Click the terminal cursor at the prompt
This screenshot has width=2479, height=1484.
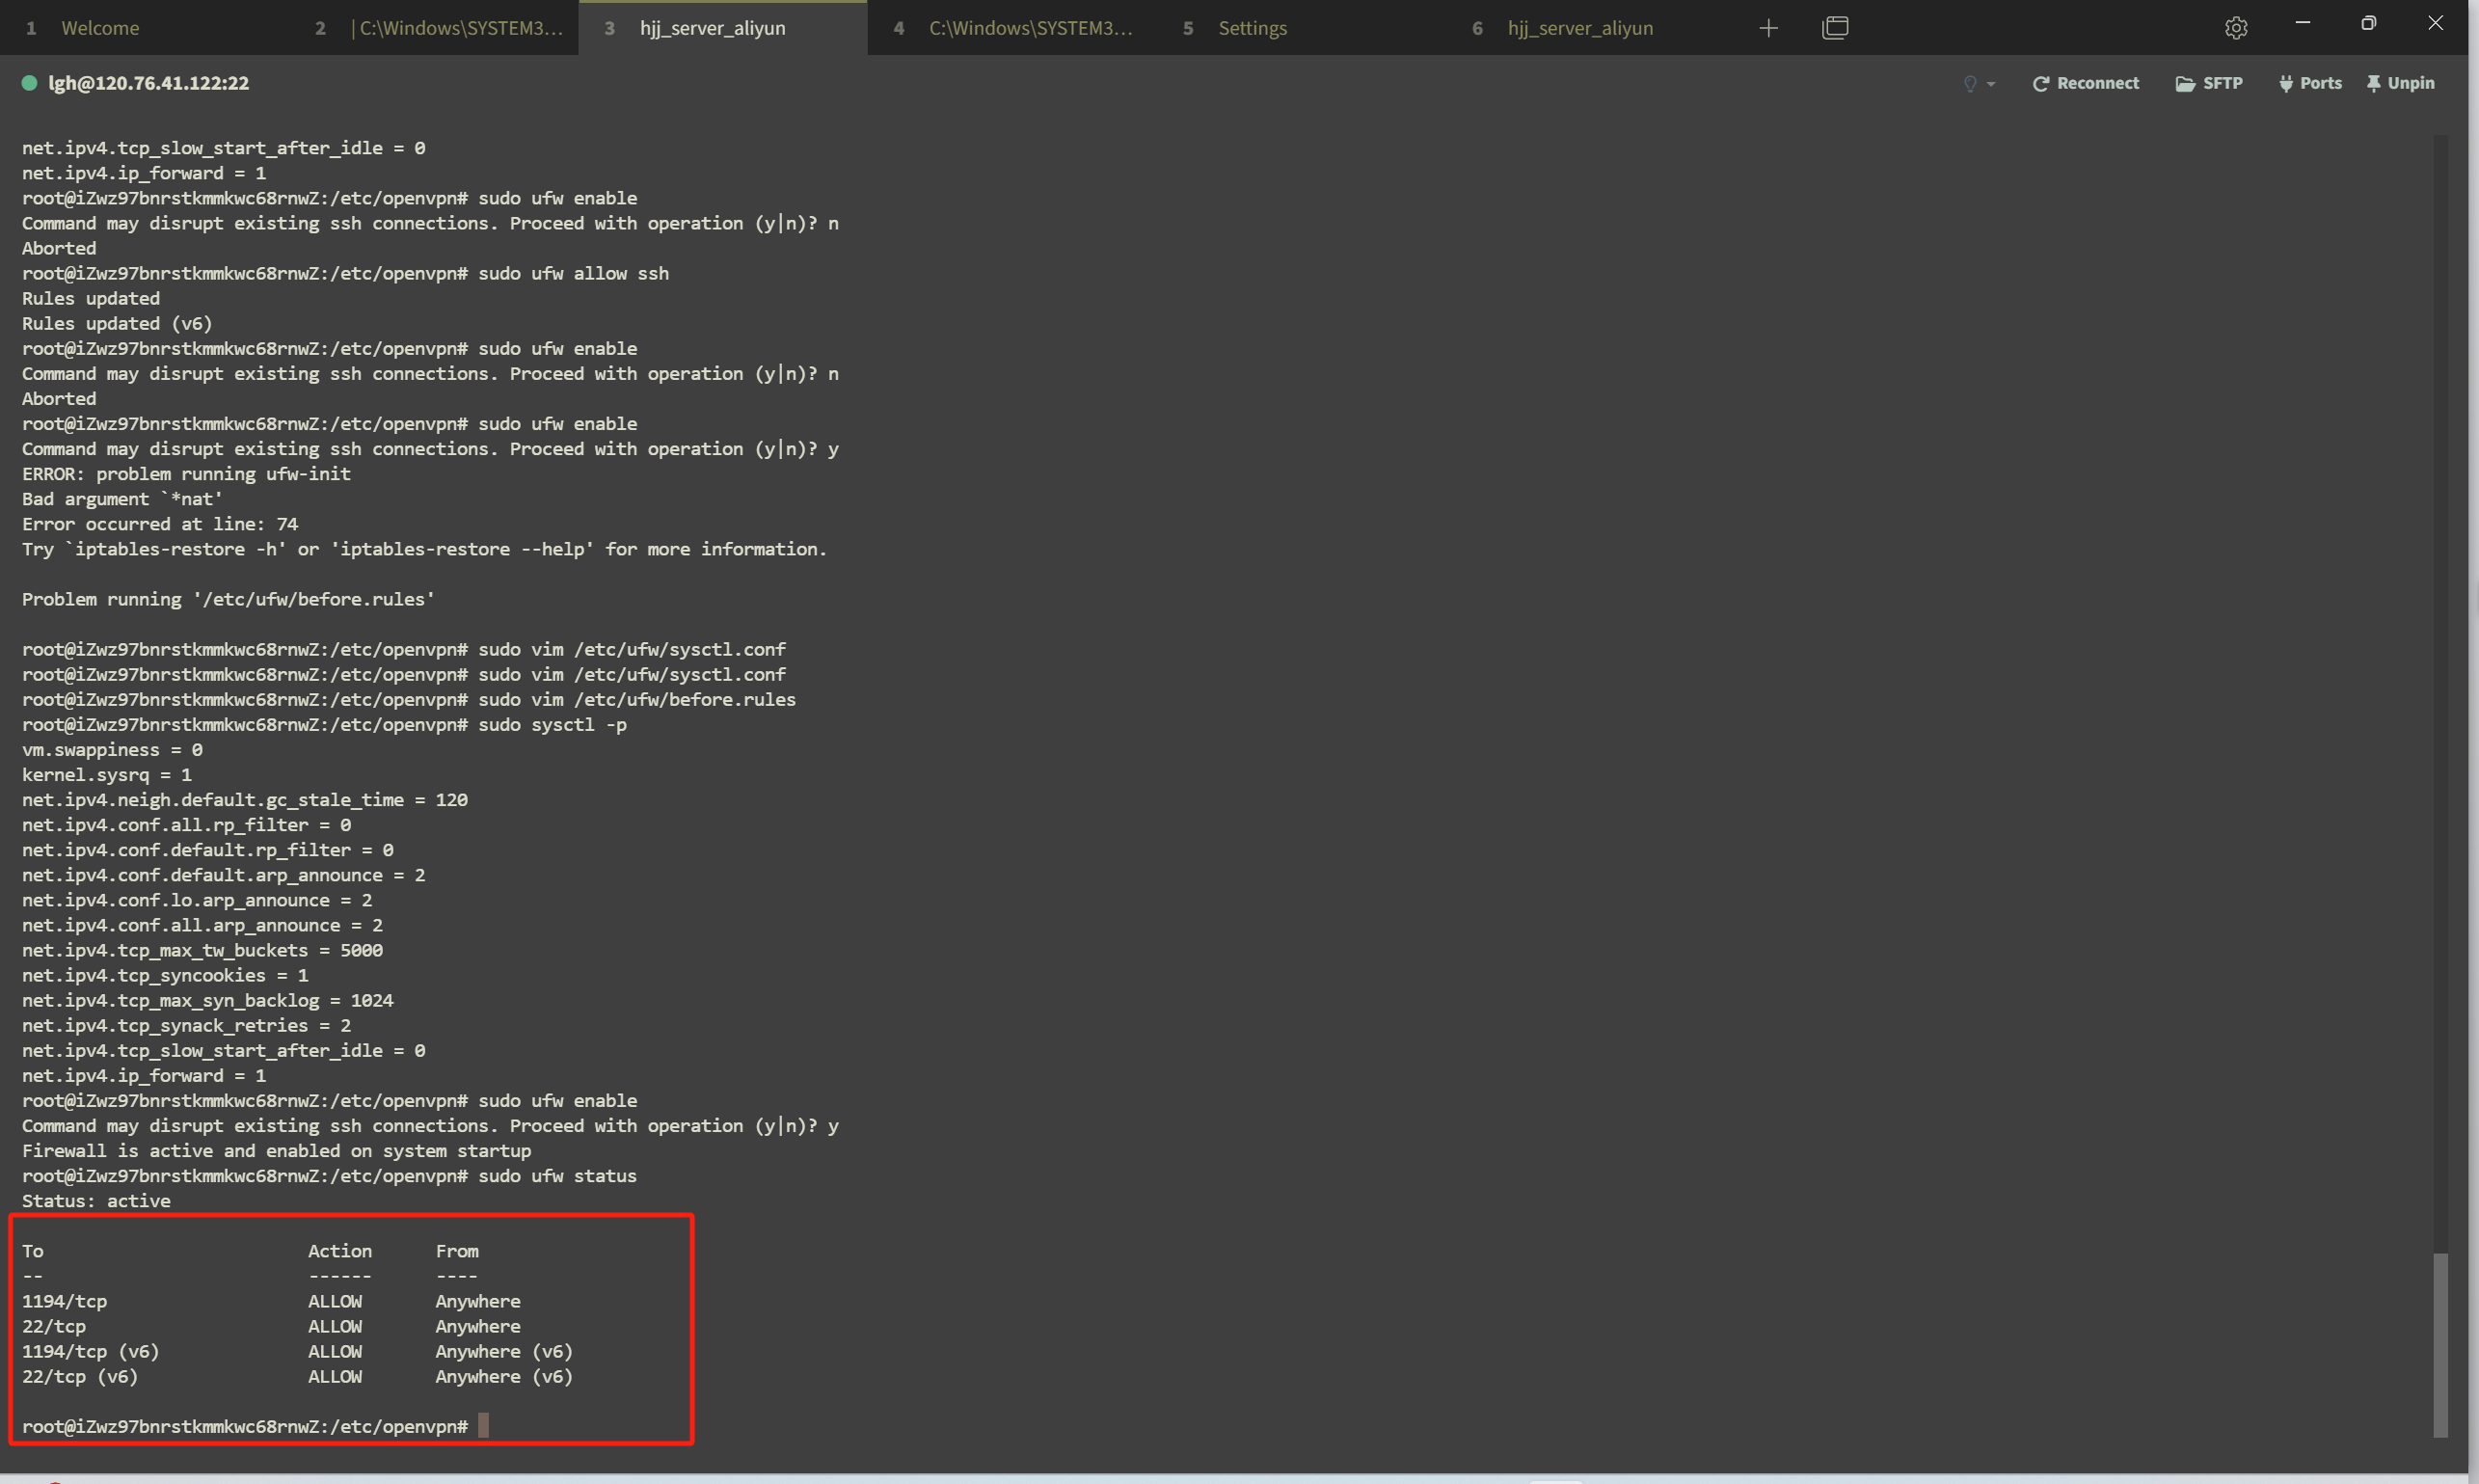pyautogui.click(x=483, y=1425)
